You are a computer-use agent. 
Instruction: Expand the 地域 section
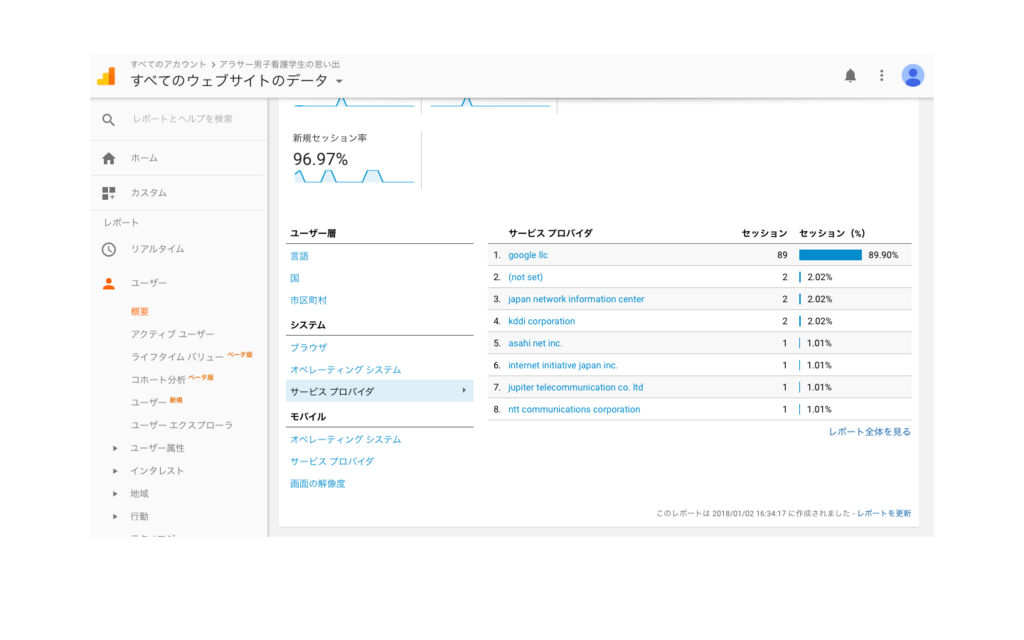(x=115, y=494)
